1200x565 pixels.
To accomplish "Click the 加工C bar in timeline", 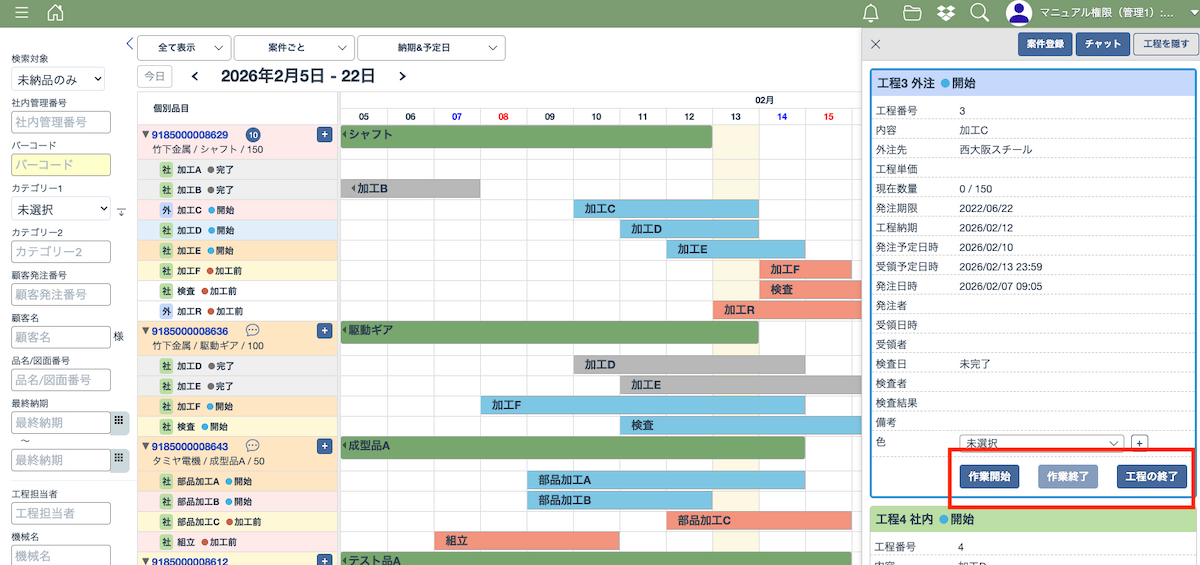I will coord(665,209).
